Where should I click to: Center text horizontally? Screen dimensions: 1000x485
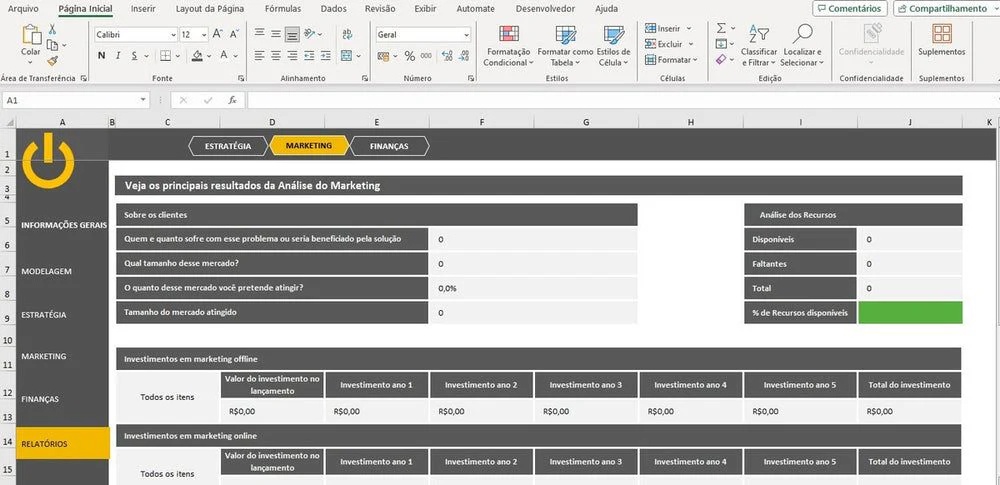pyautogui.click(x=276, y=56)
